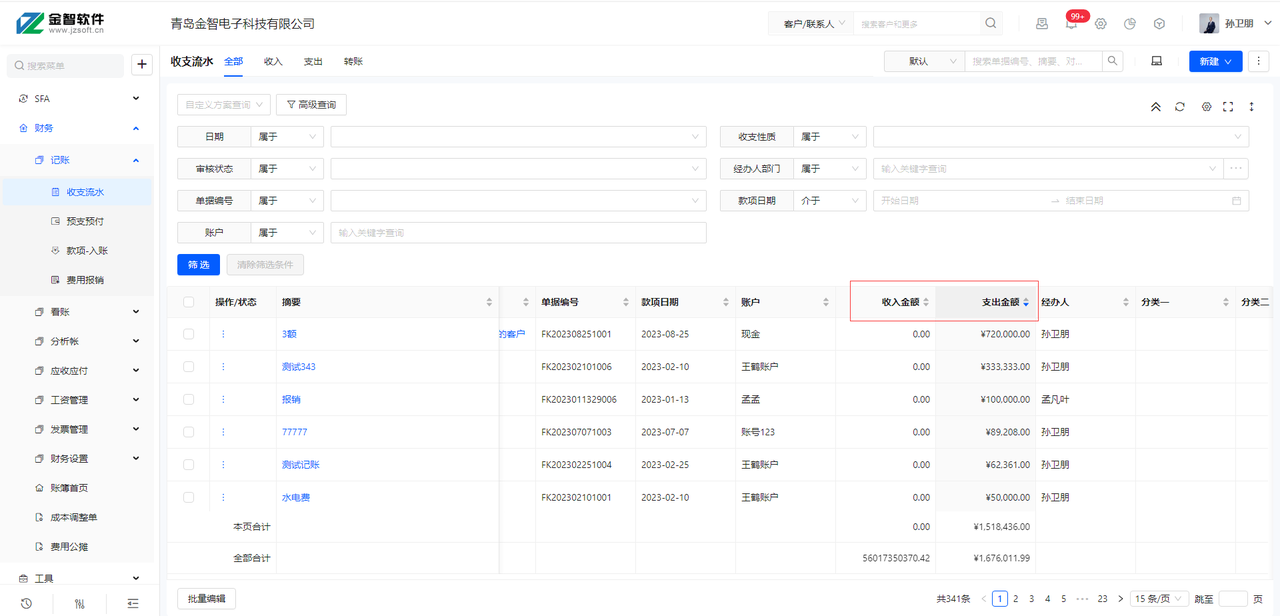Sort by 收入金额 column arrows

point(926,302)
